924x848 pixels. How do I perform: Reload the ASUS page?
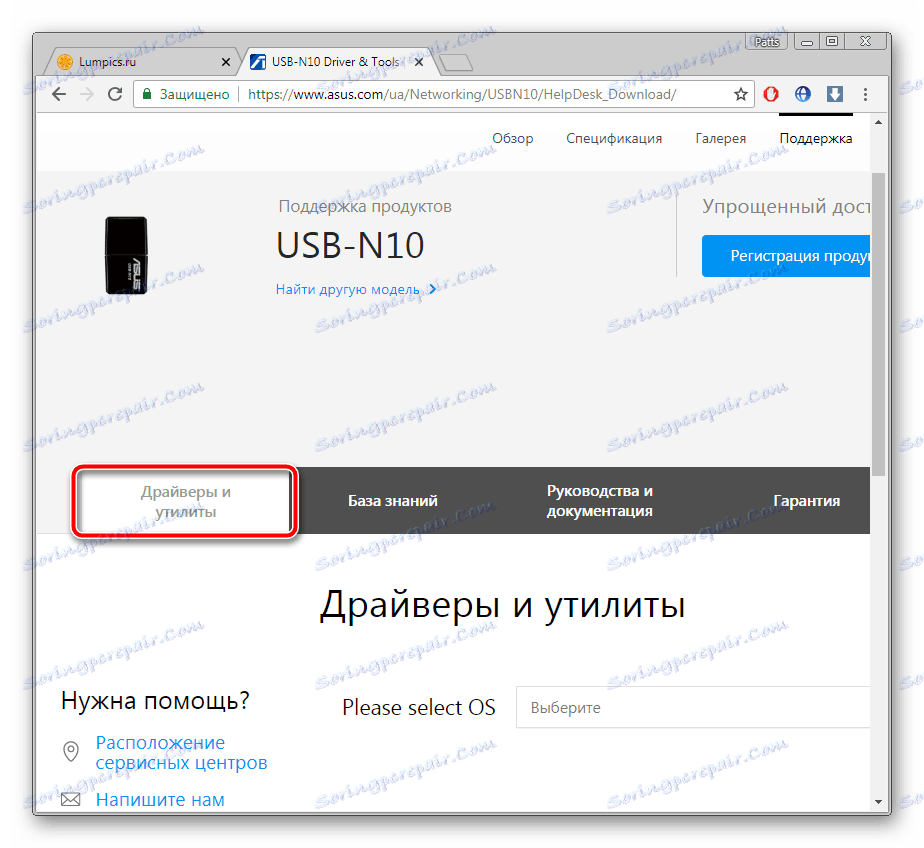click(x=116, y=94)
